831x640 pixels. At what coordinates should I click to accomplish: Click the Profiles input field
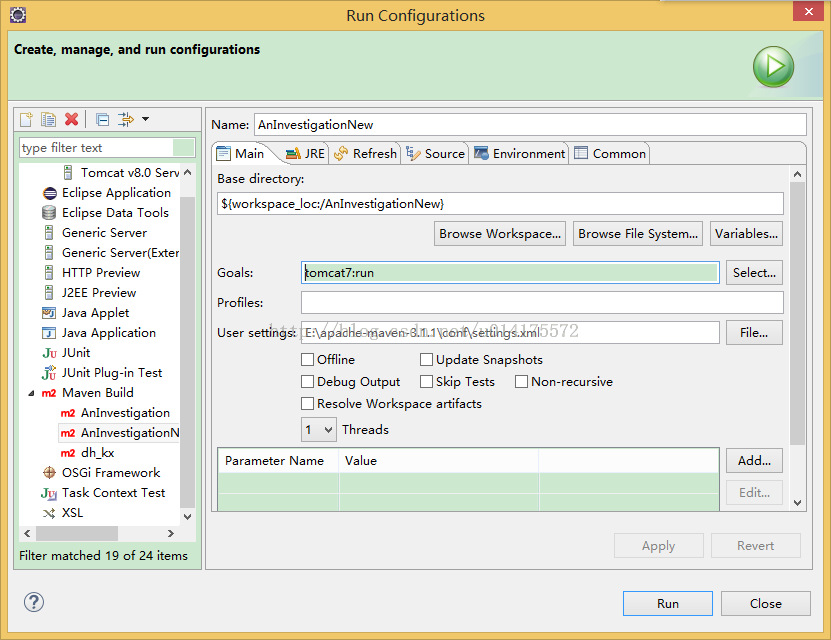542,303
